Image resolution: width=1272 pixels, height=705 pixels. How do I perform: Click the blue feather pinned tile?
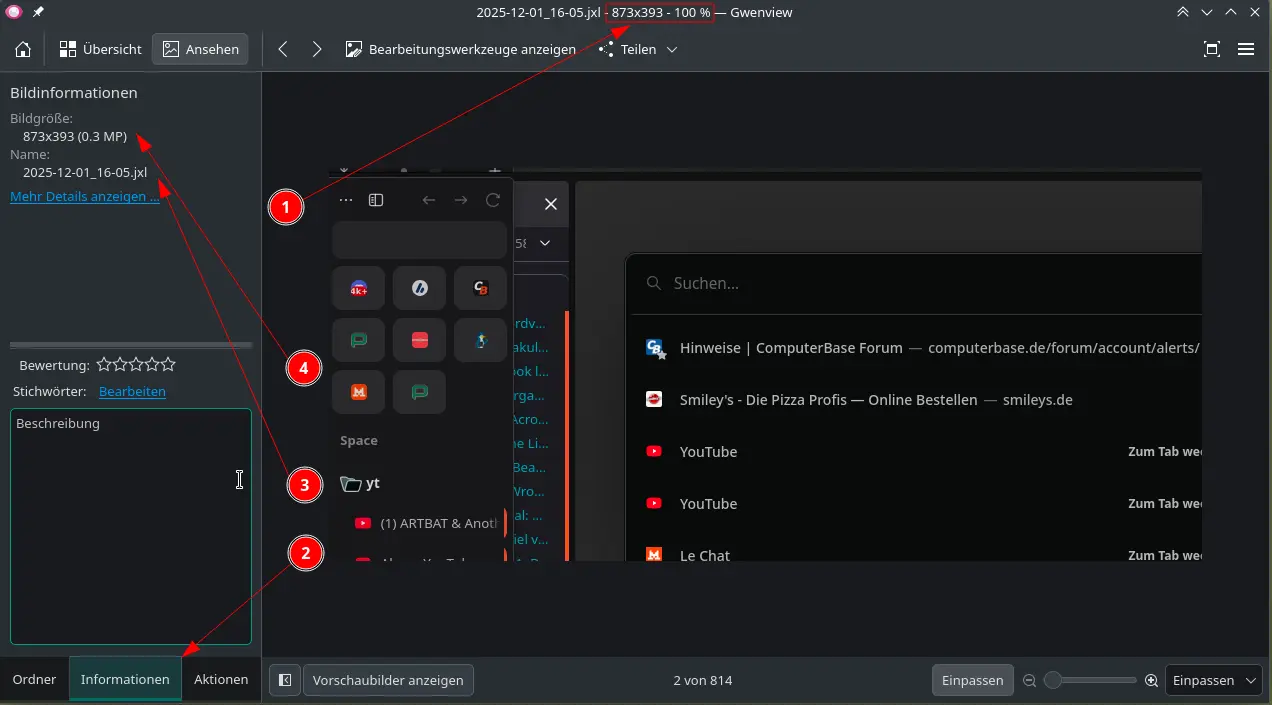[419, 288]
